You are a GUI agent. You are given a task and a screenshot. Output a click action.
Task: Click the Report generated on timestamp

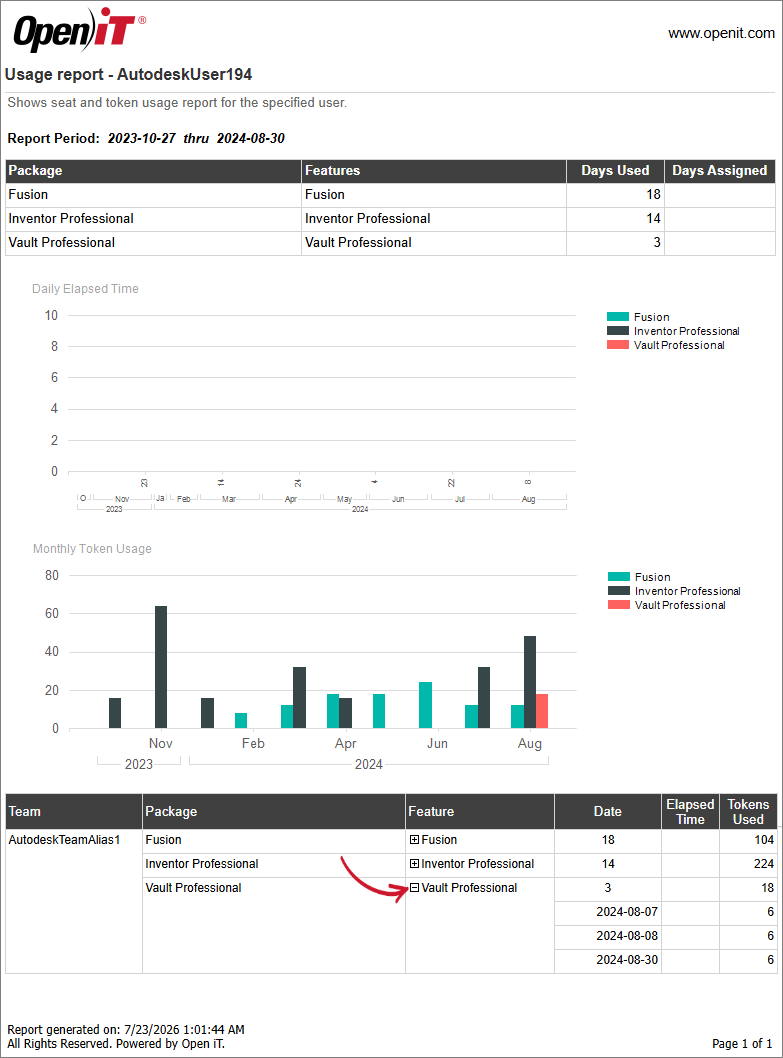point(126,1030)
